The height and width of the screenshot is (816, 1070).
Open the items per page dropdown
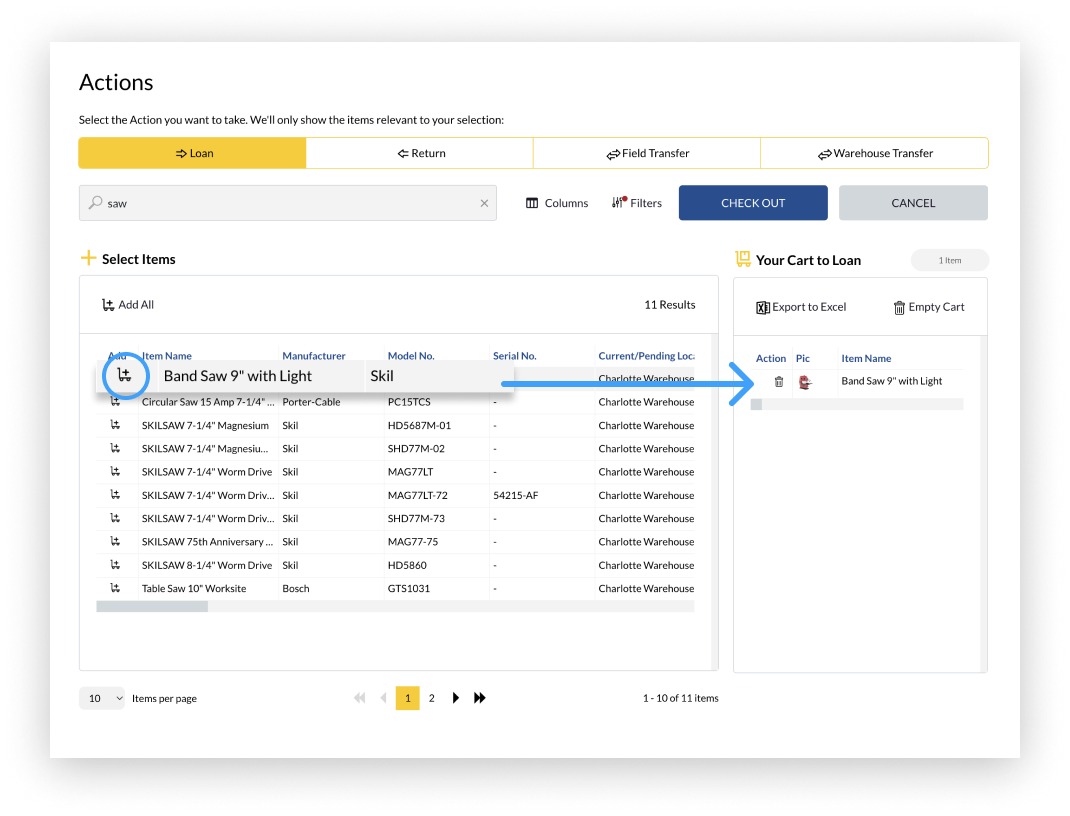(102, 698)
